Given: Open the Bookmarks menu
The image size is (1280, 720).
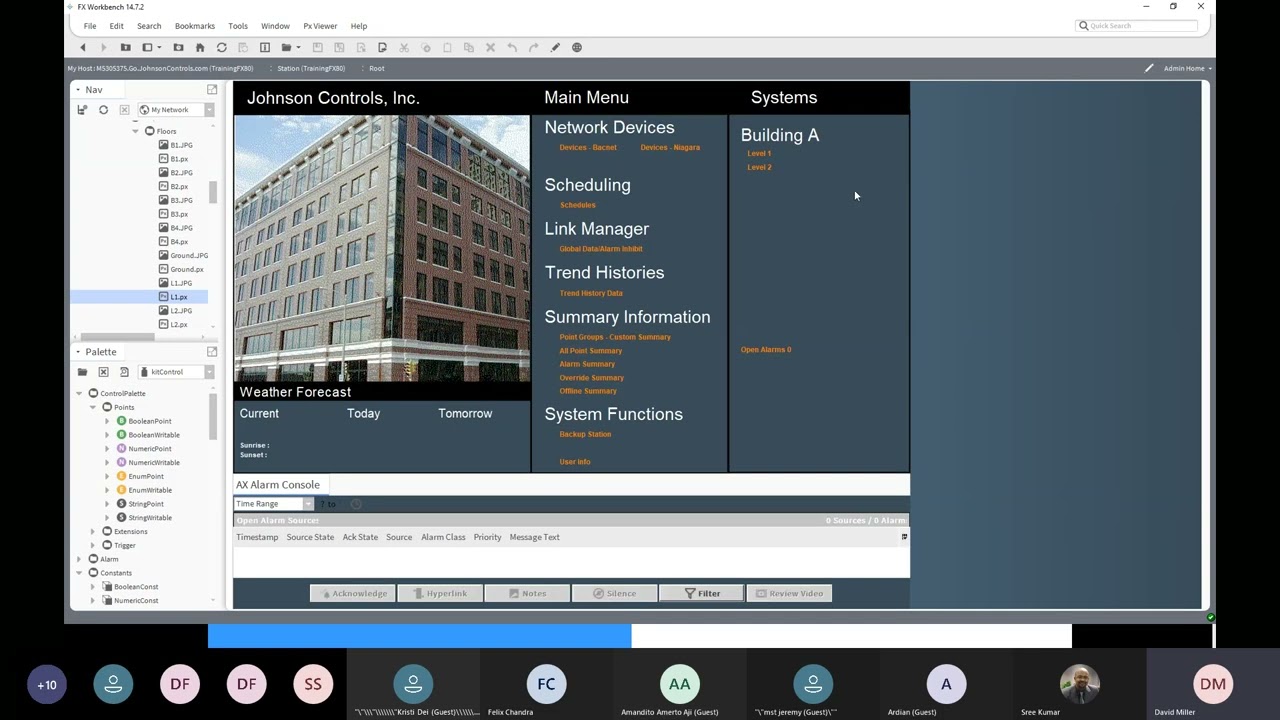Looking at the screenshot, I should 195,26.
